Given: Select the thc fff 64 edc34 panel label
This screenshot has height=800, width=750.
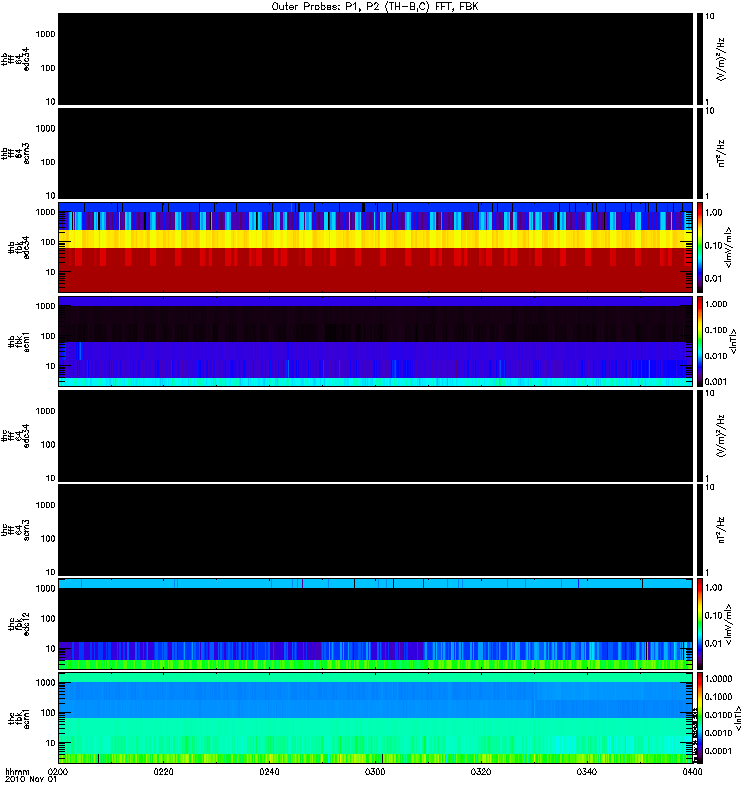Looking at the screenshot, I should tap(15, 436).
